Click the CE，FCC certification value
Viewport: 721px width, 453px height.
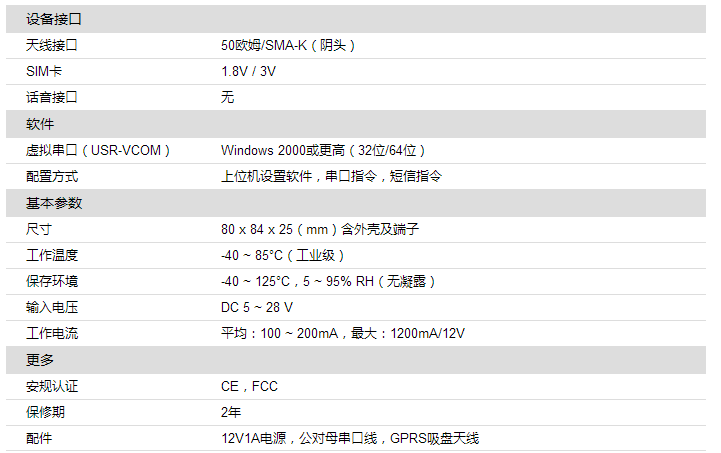[249, 386]
